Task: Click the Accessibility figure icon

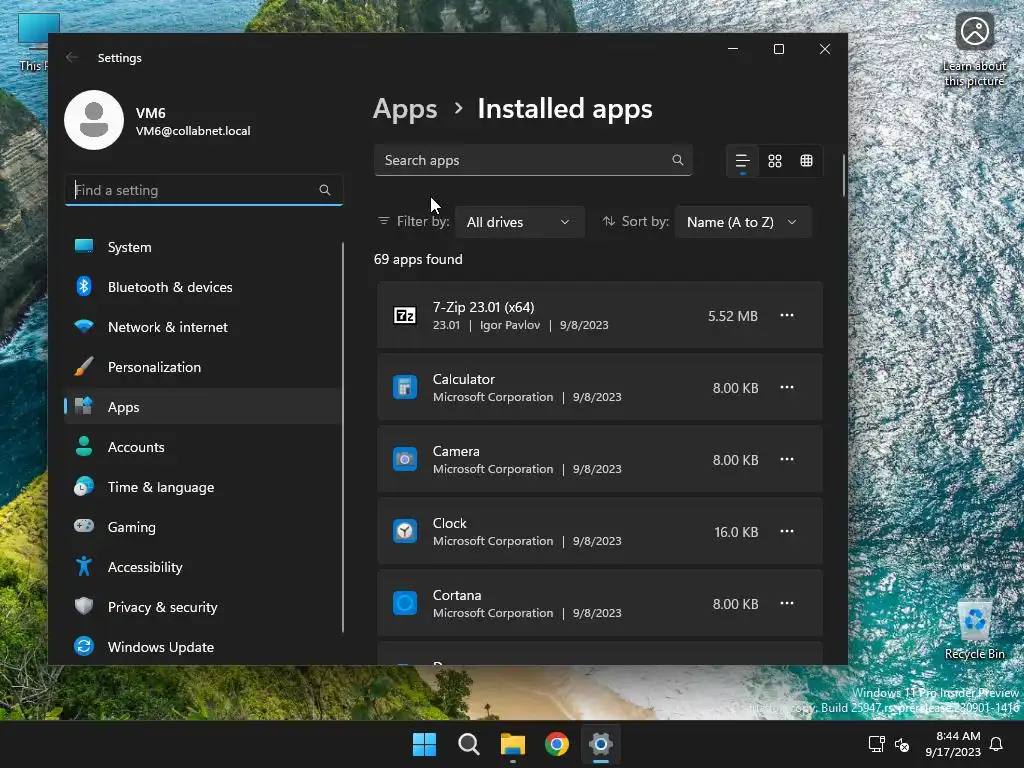Action: click(84, 566)
